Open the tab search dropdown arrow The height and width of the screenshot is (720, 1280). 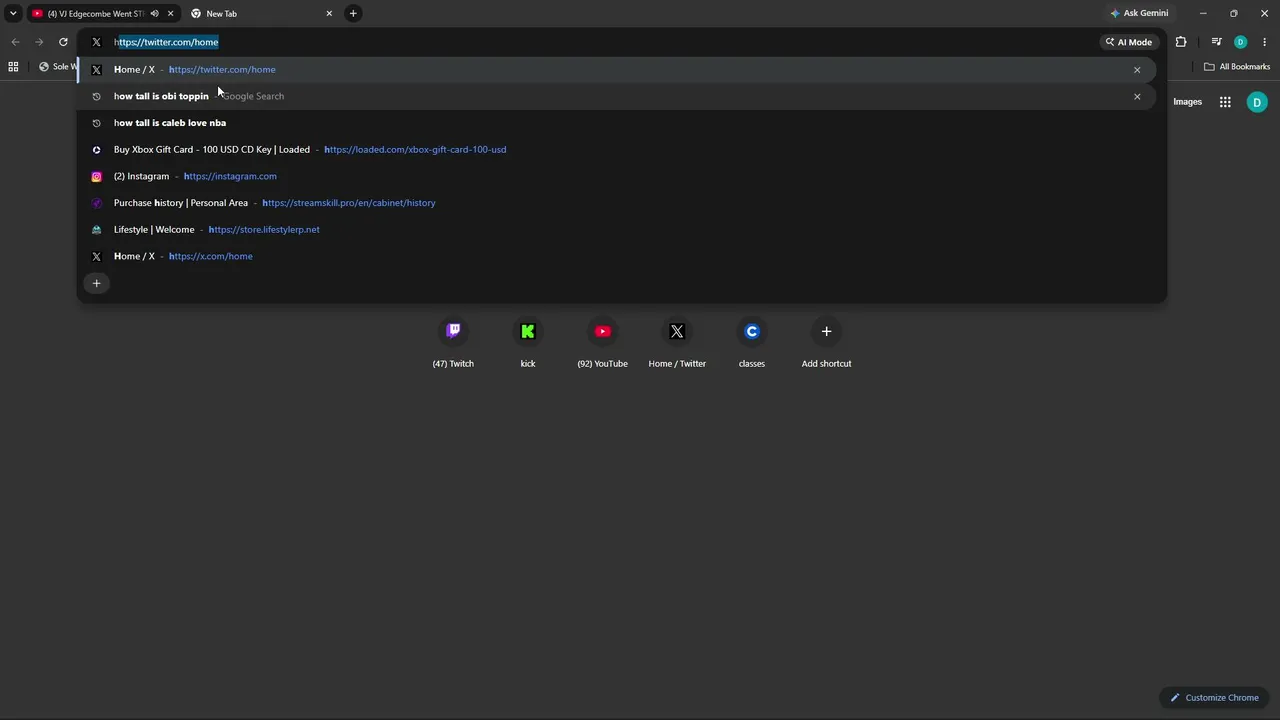tap(13, 13)
